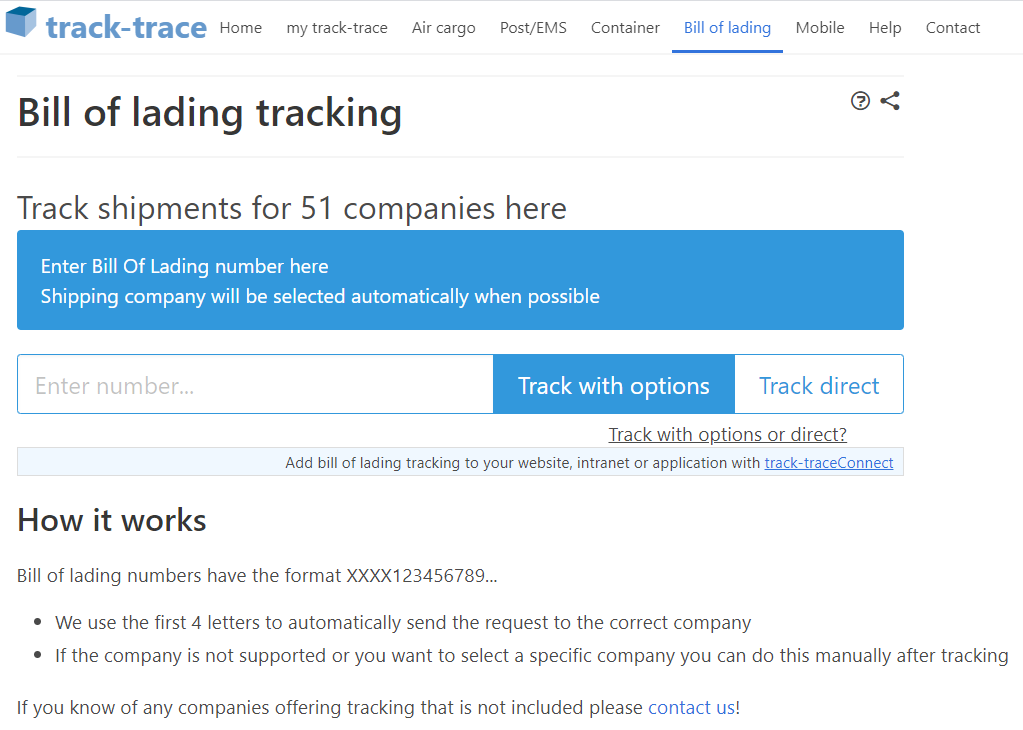
Task: Open the Post/EMS menu item
Action: (533, 27)
